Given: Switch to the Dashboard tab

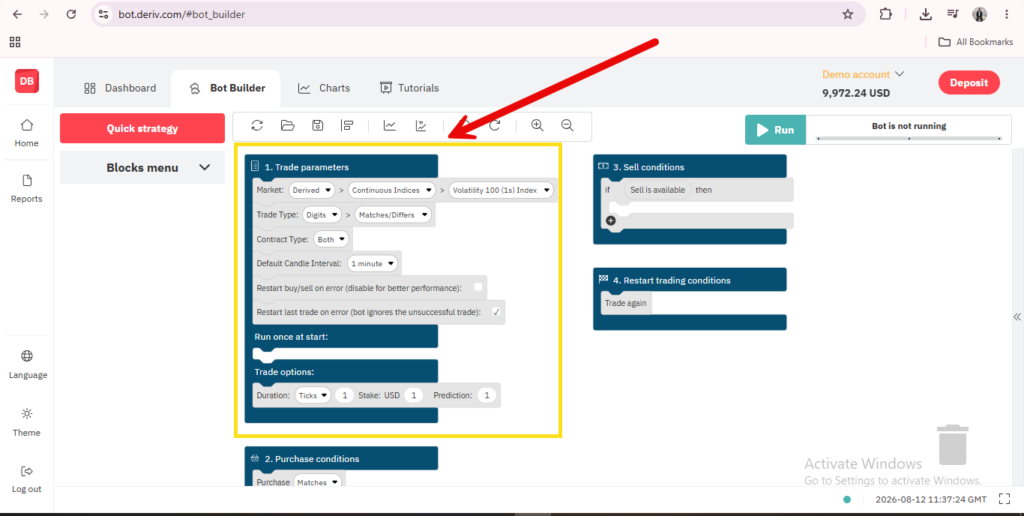Looking at the screenshot, I should tap(120, 88).
